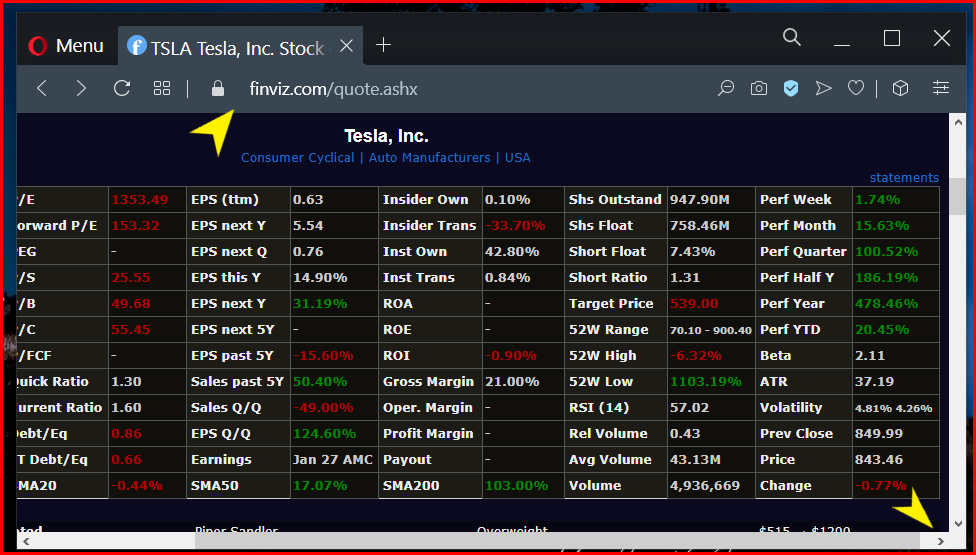Open the ad blocker shield icon
The width and height of the screenshot is (976, 555).
click(x=791, y=88)
